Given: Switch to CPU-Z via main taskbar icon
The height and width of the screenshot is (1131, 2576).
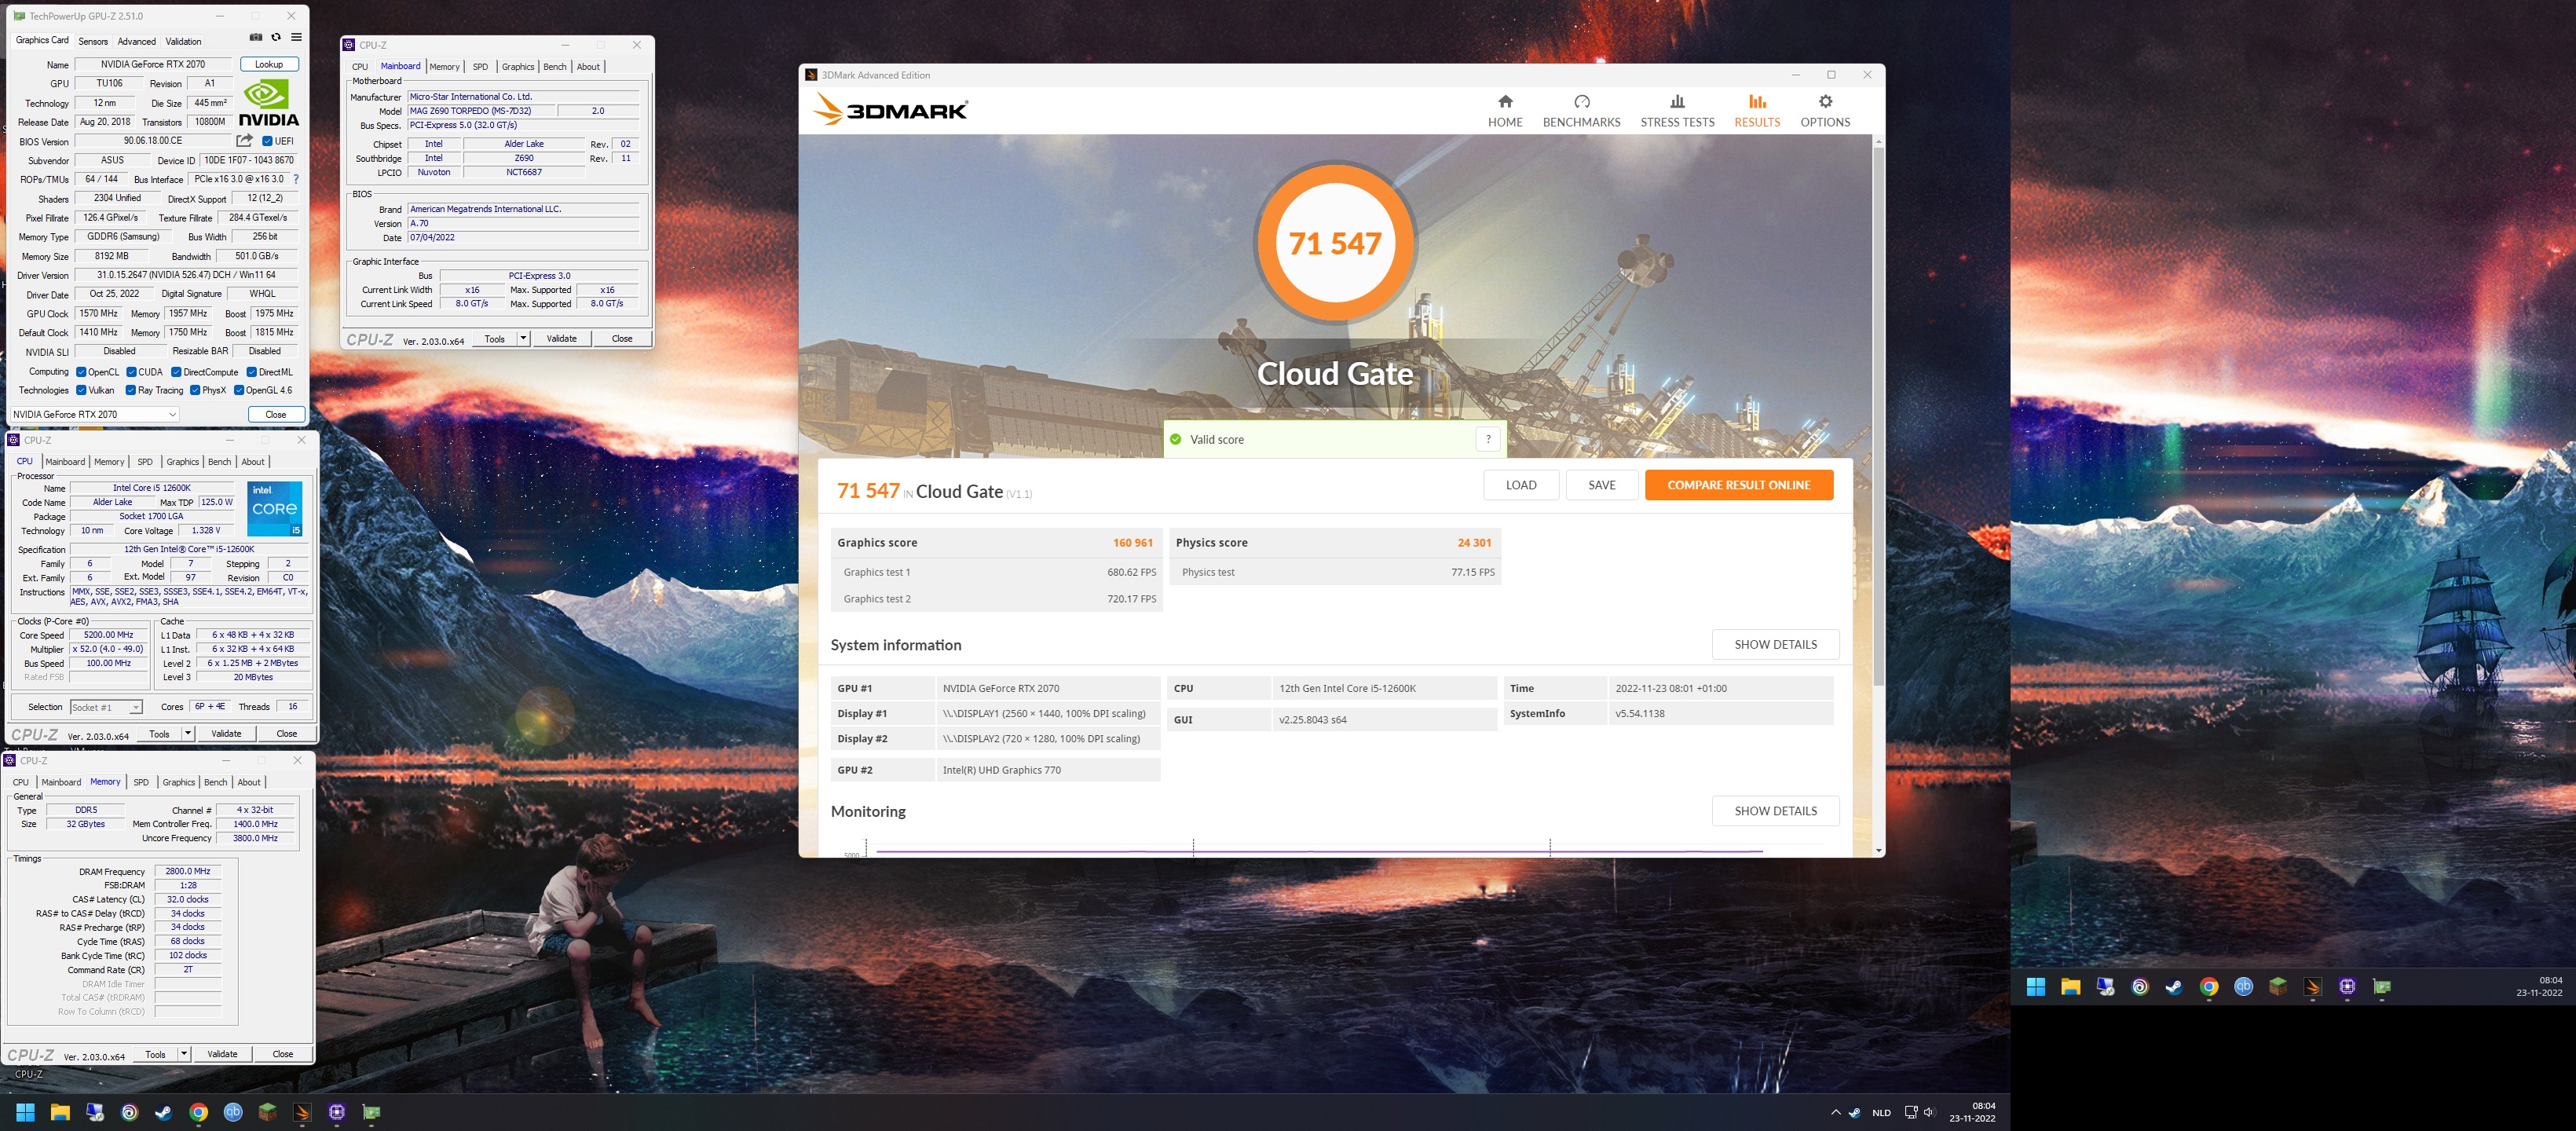Looking at the screenshot, I should pos(337,1112).
